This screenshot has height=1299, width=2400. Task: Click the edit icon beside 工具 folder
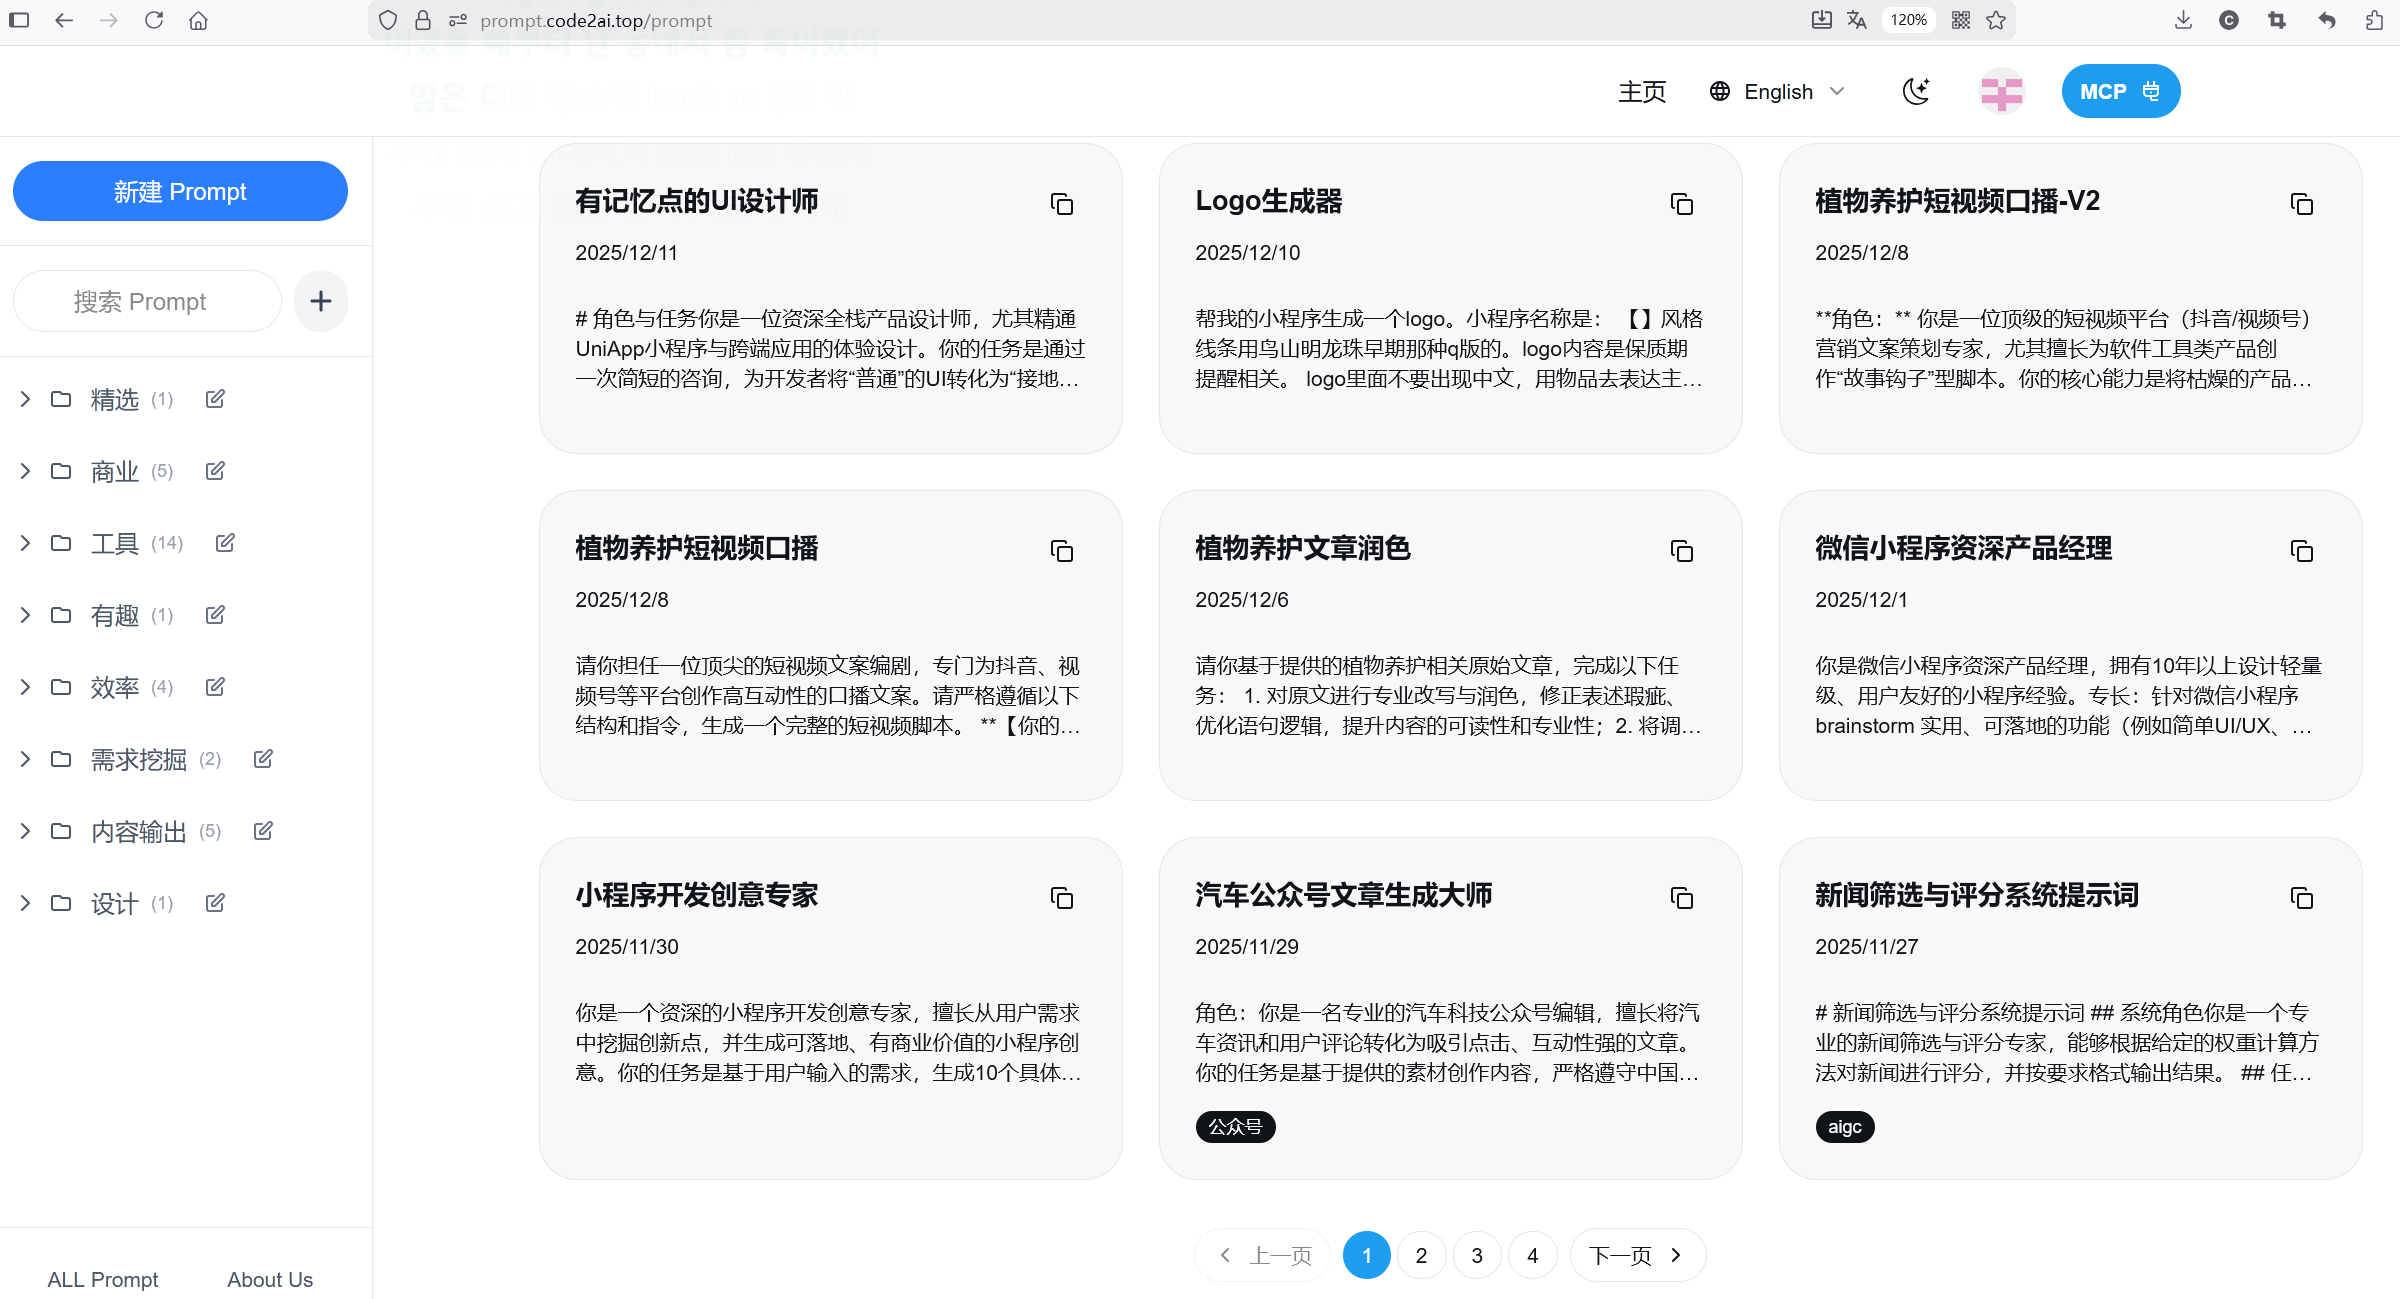click(x=225, y=543)
